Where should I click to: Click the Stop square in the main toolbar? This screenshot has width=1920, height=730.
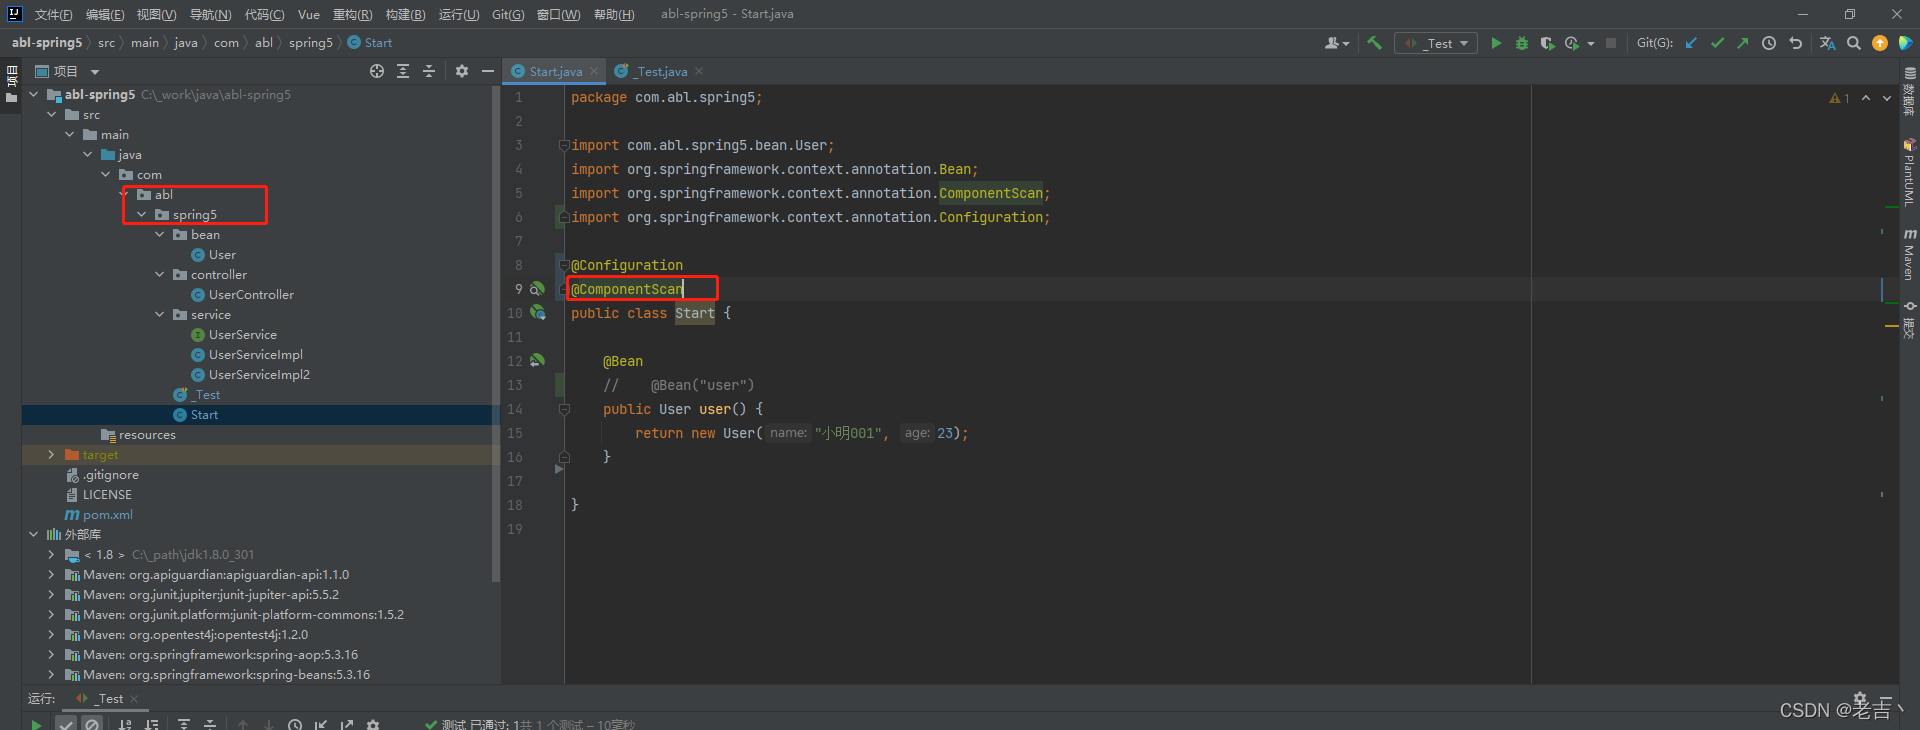click(x=1611, y=43)
